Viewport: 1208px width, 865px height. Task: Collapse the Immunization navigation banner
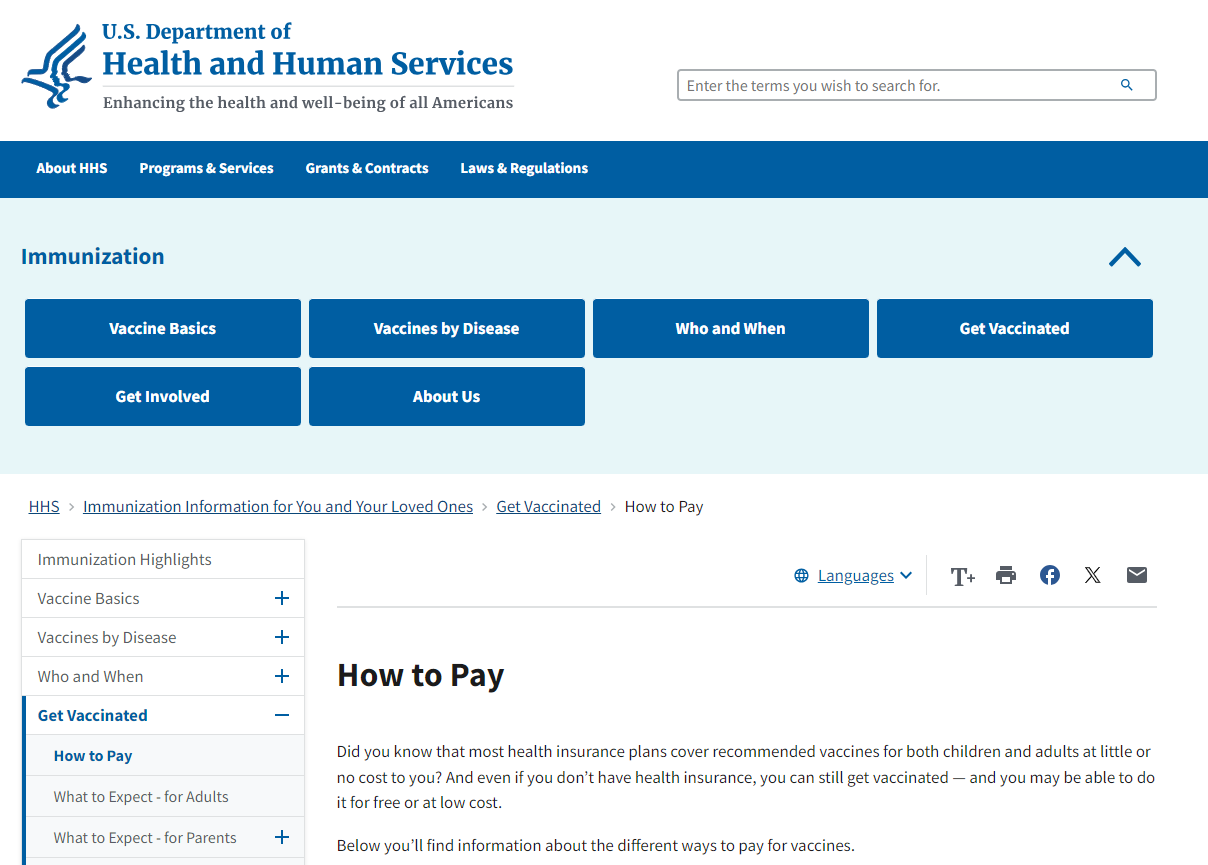click(1124, 257)
